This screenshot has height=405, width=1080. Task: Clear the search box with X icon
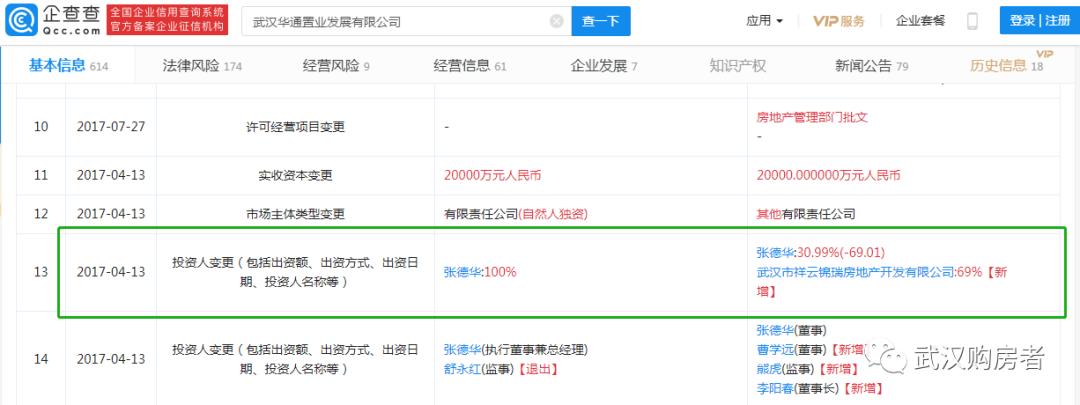click(557, 21)
